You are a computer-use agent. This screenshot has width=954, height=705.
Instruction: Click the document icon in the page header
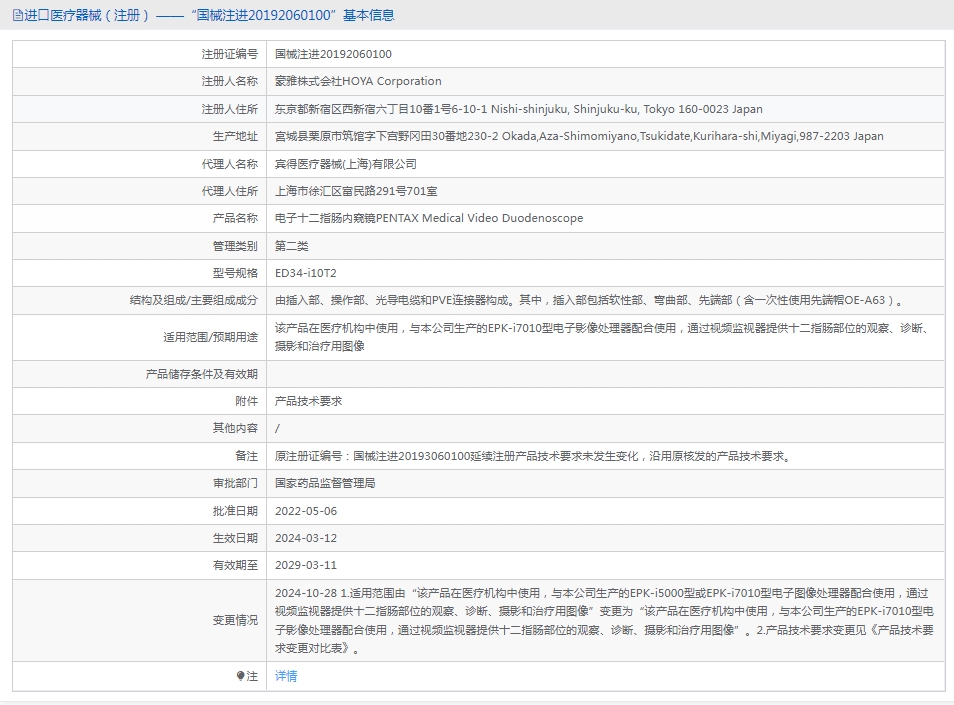[18, 15]
